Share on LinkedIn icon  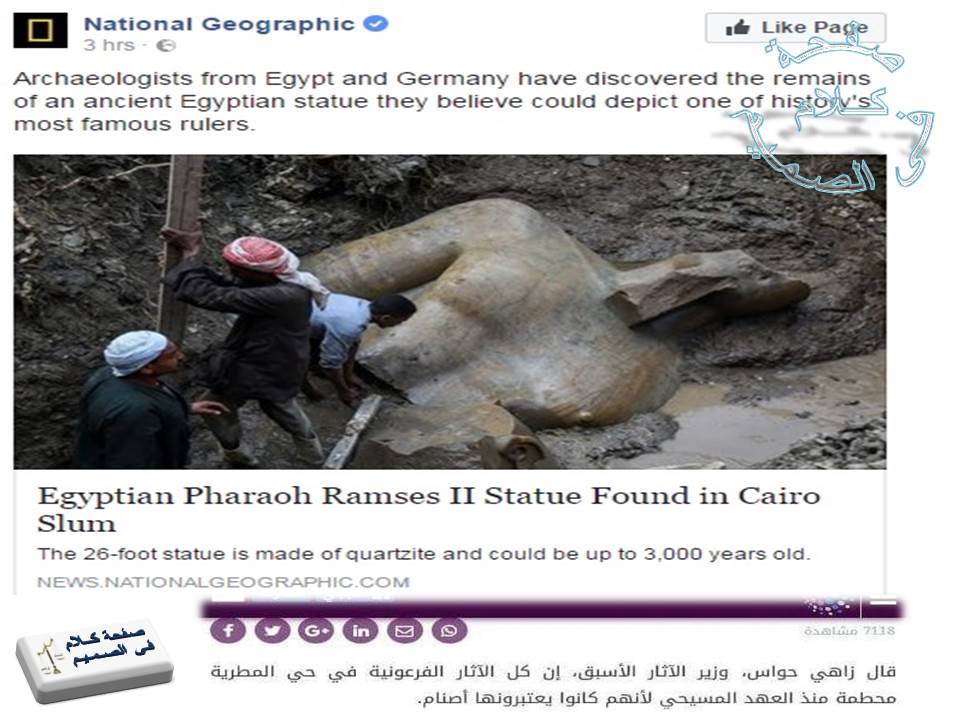(x=361, y=631)
